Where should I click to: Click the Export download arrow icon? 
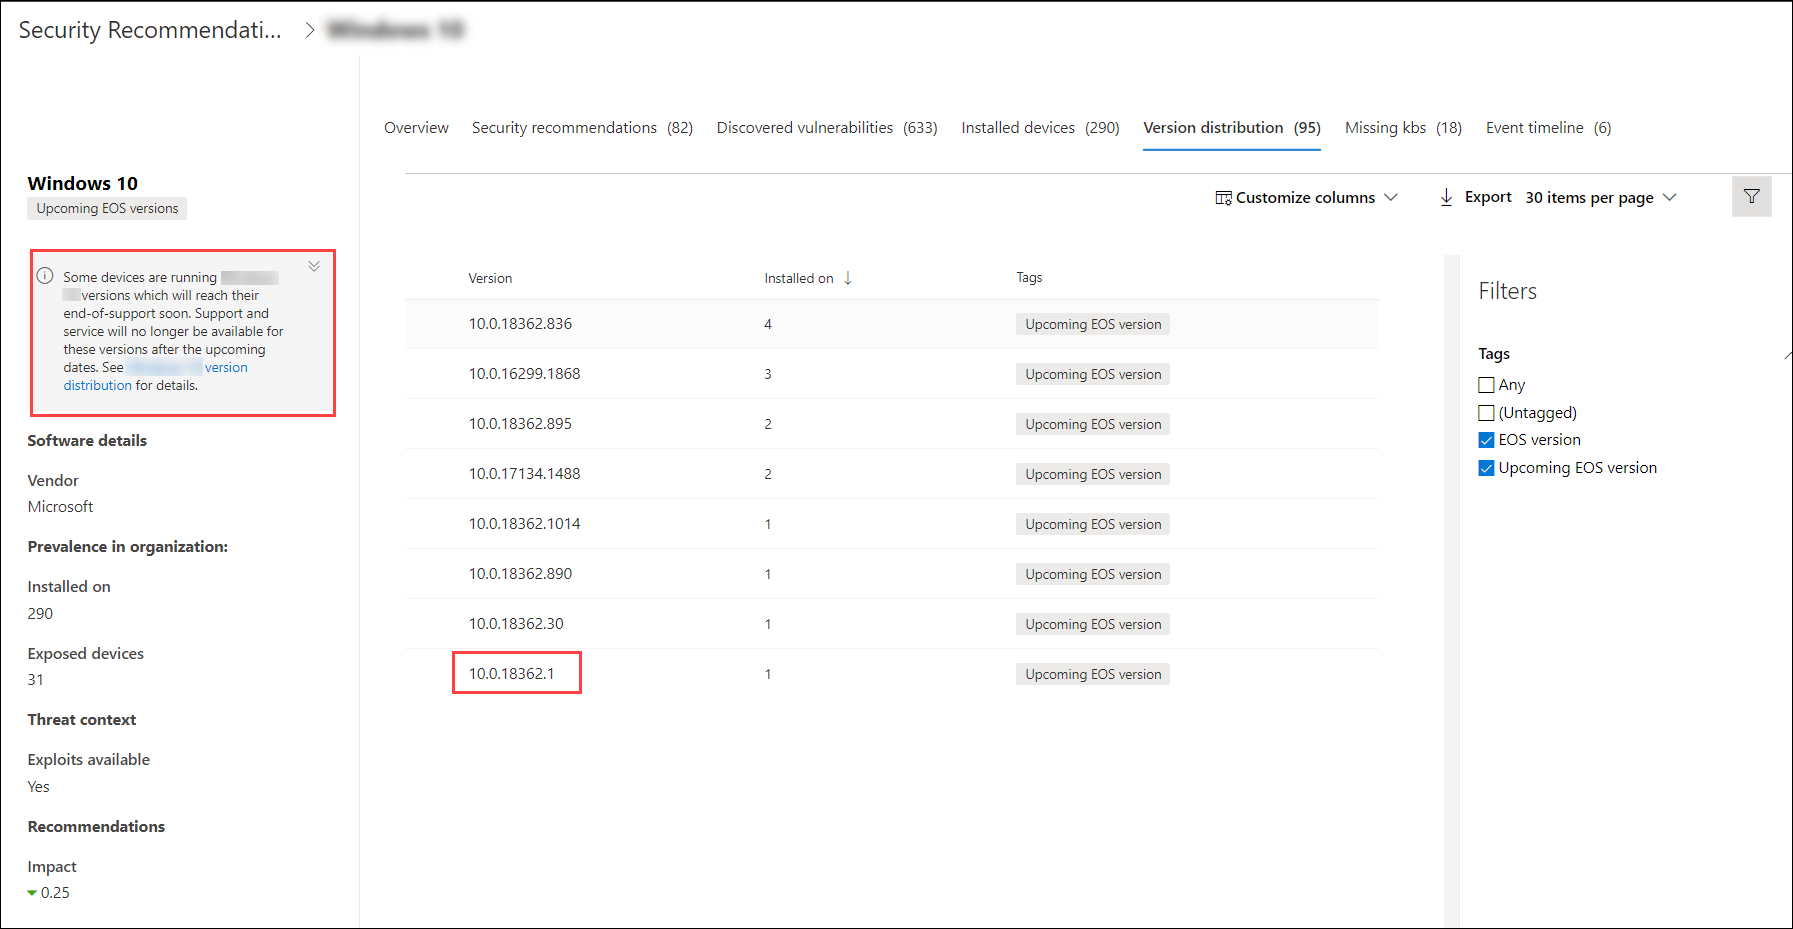pyautogui.click(x=1446, y=197)
